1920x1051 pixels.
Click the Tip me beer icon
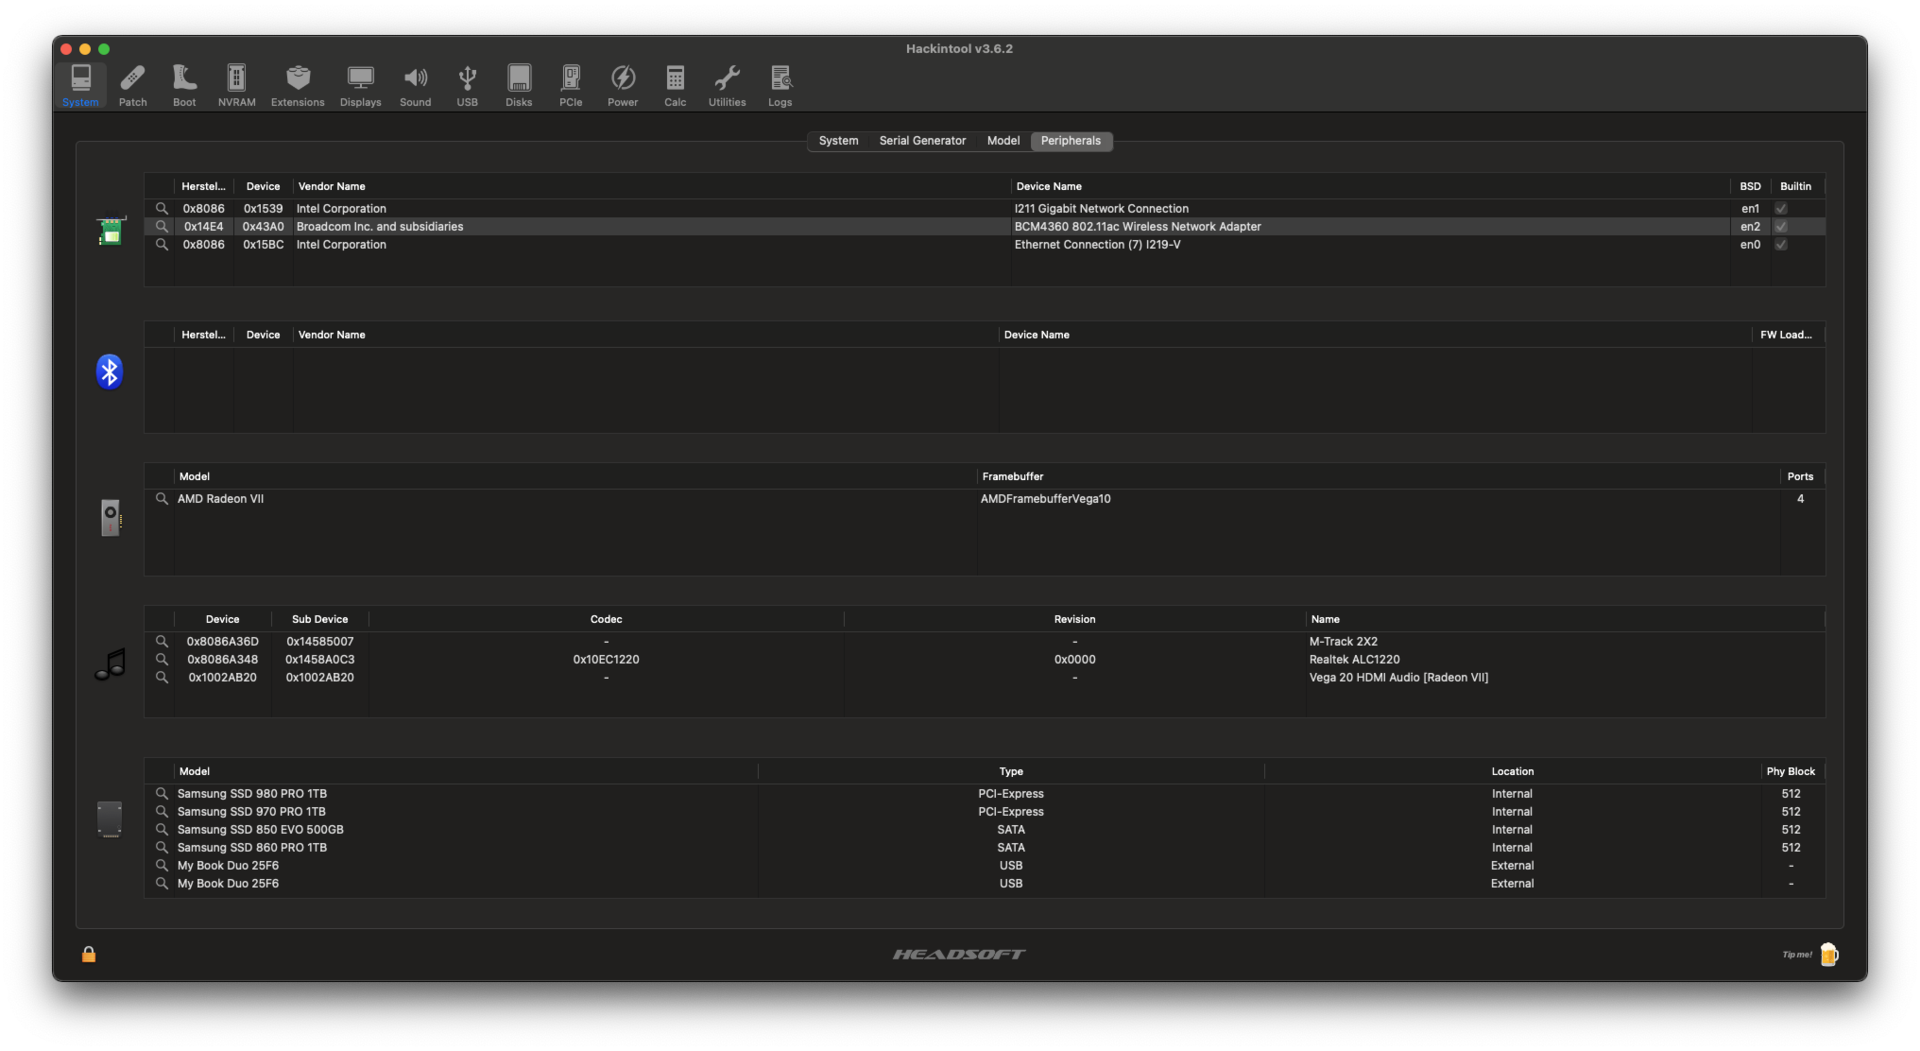pos(1829,954)
